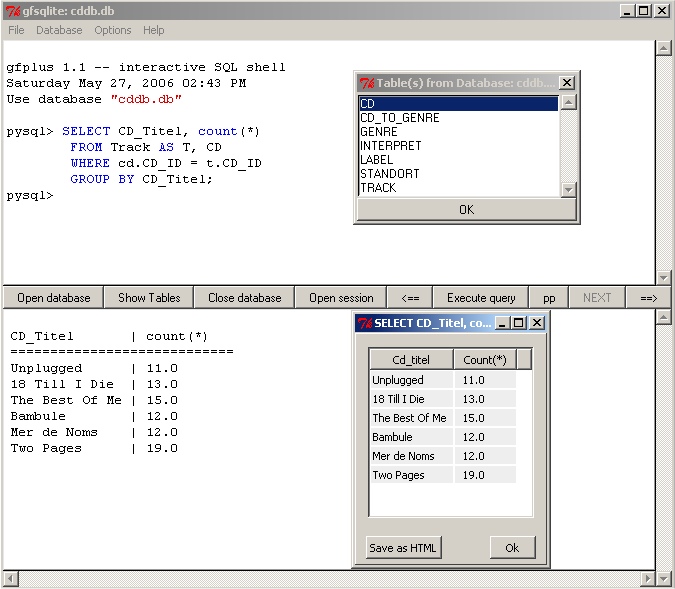The image size is (675, 589).
Task: Click the Cd_titel column header
Action: coord(411,360)
